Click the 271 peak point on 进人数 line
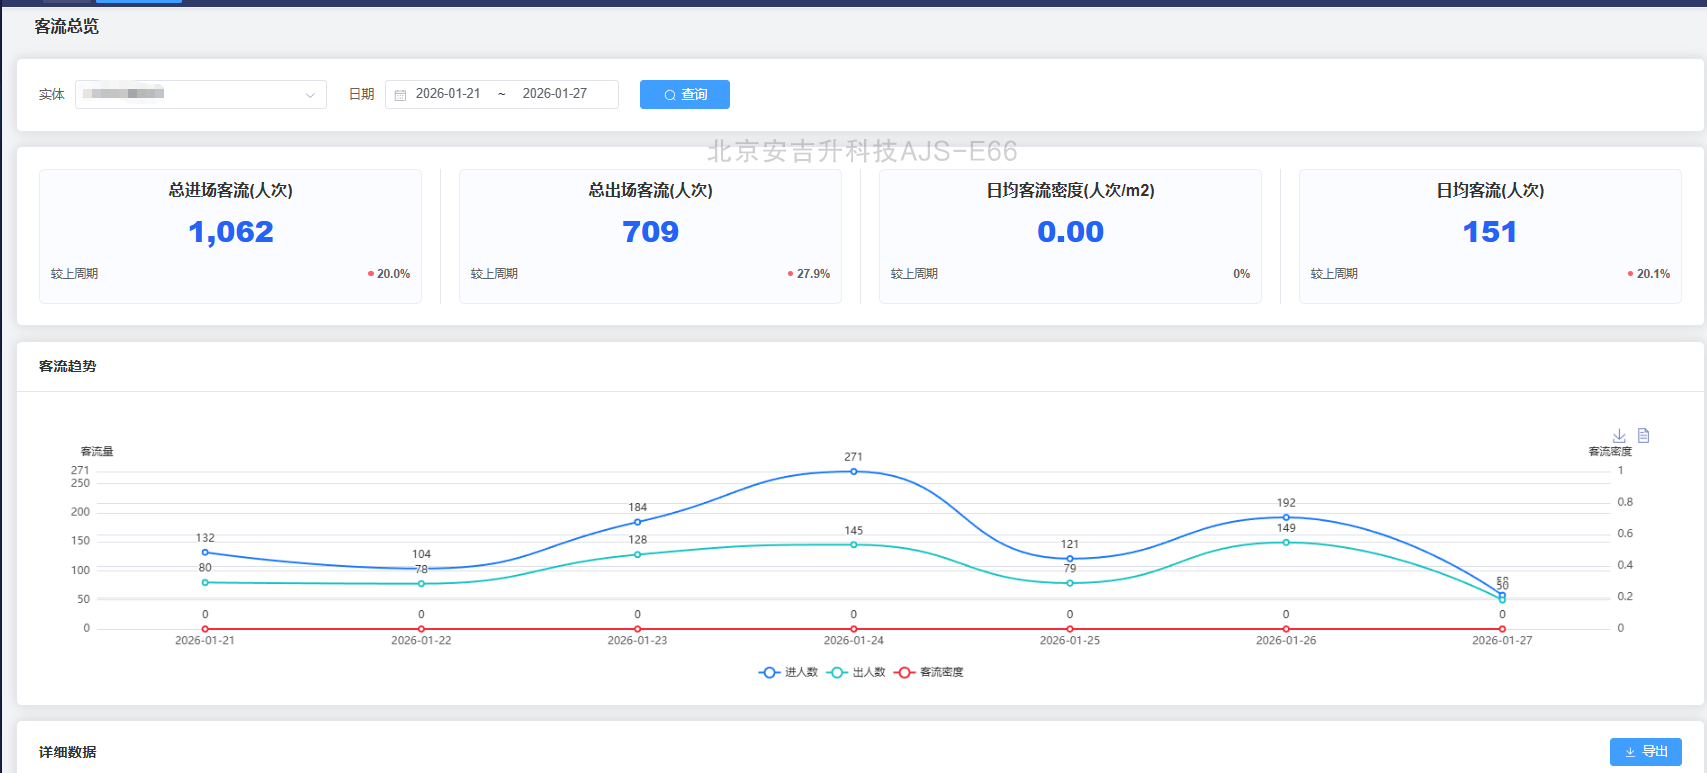This screenshot has height=773, width=1707. pyautogui.click(x=853, y=471)
